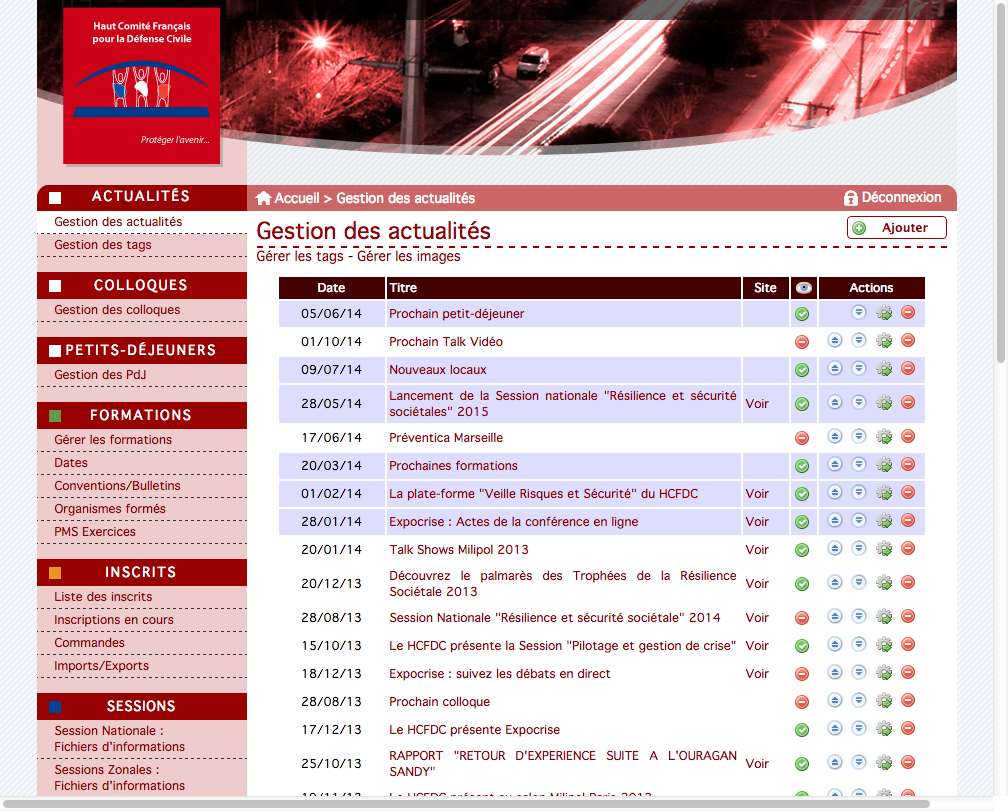Delete the Nouveaux locaux entry
The image size is (1008, 811).
[x=908, y=368]
